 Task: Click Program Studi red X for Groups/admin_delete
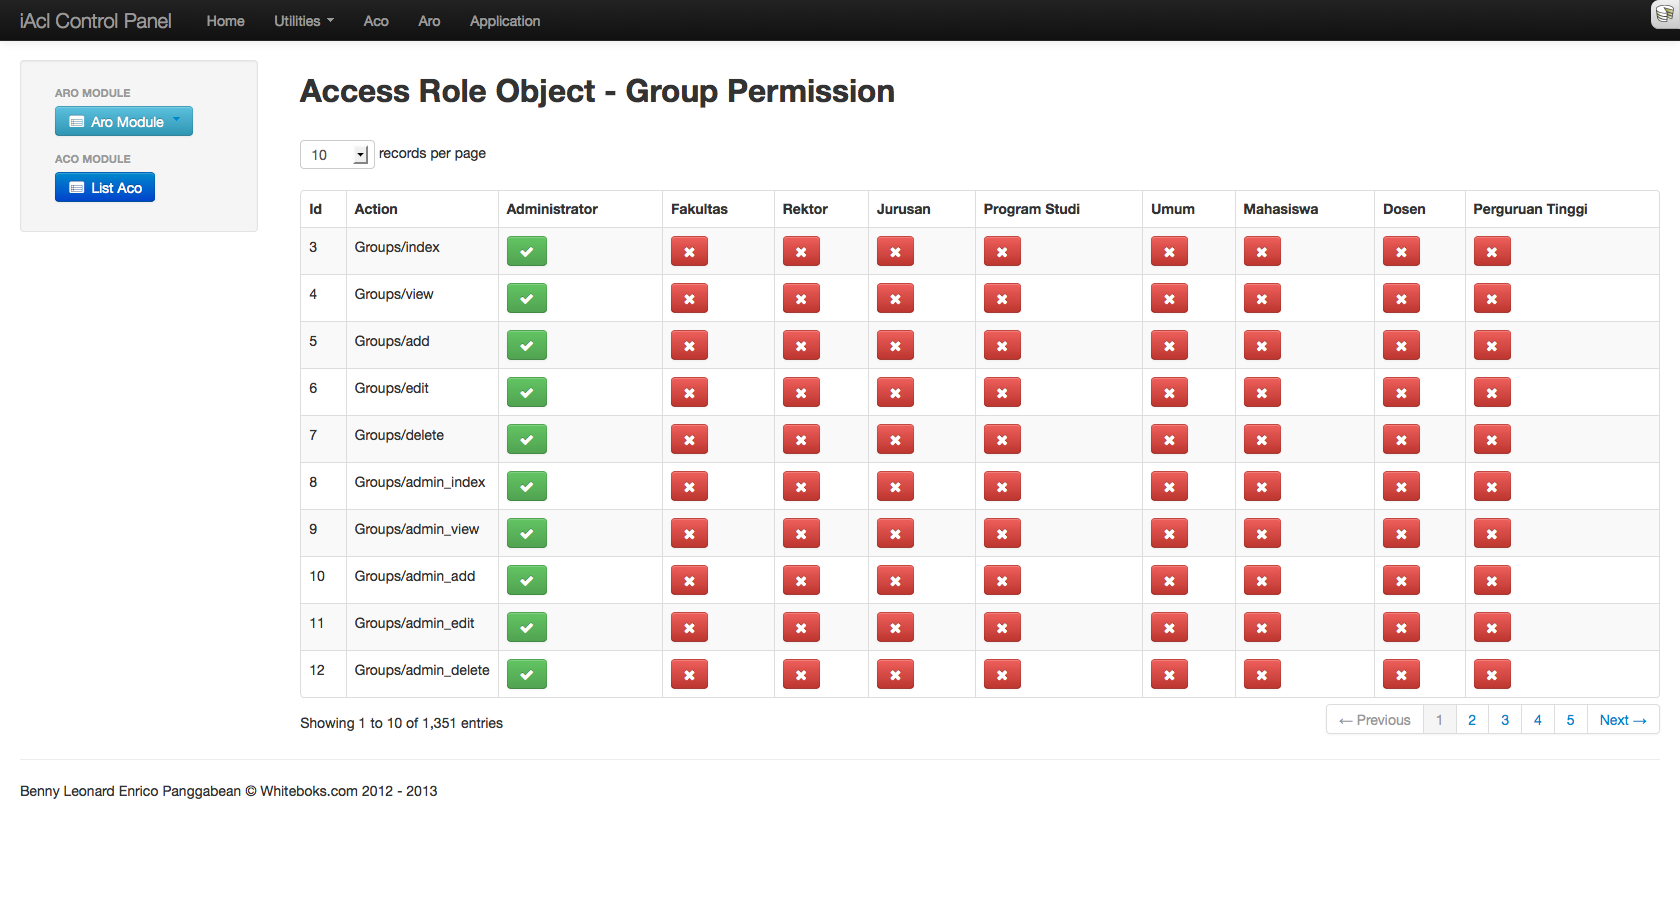[x=1002, y=674]
